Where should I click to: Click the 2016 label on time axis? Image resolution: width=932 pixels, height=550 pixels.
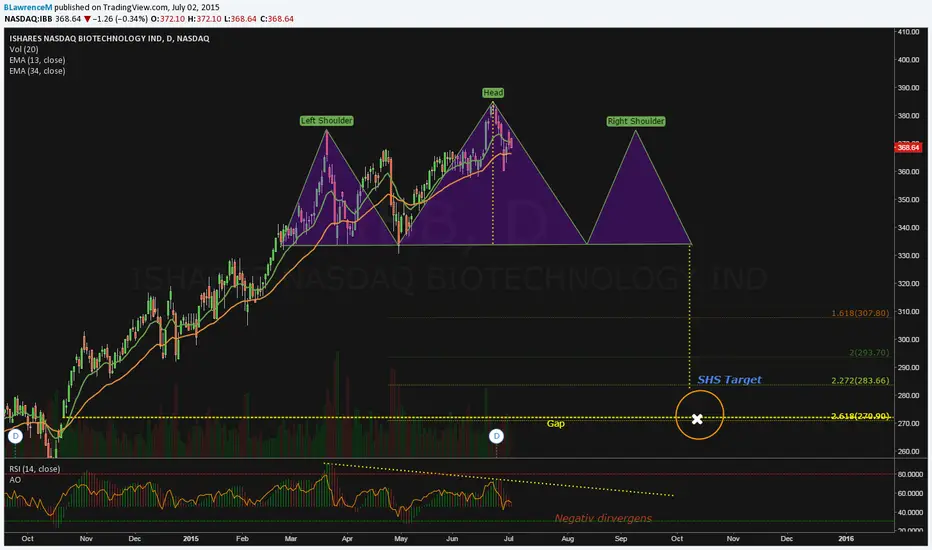846,539
